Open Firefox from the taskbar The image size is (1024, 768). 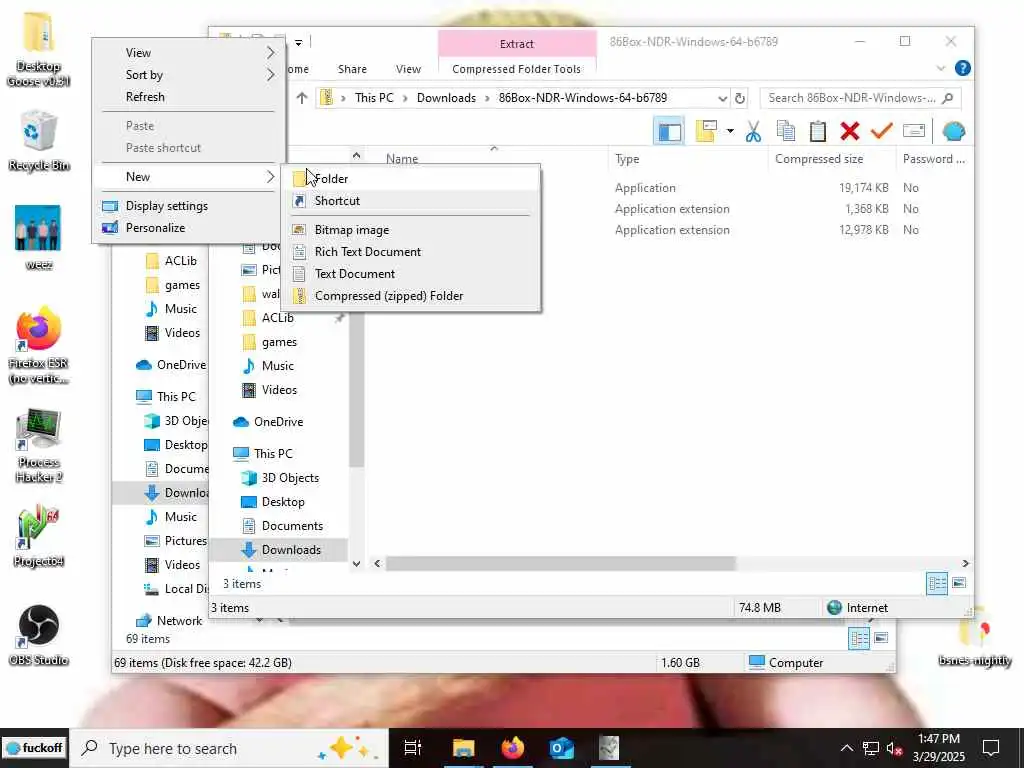513,748
